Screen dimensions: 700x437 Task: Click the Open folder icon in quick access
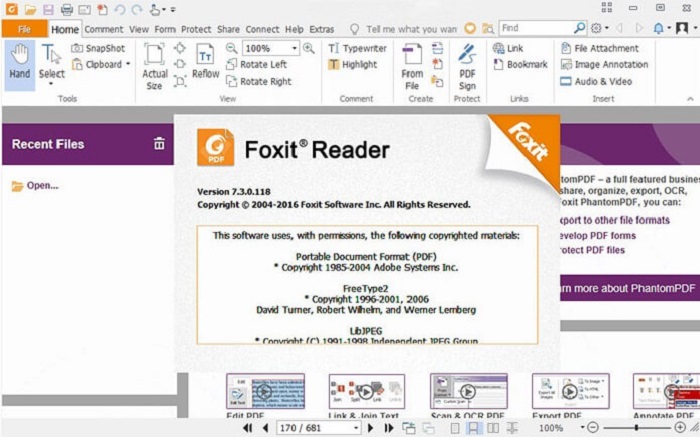(x=30, y=9)
